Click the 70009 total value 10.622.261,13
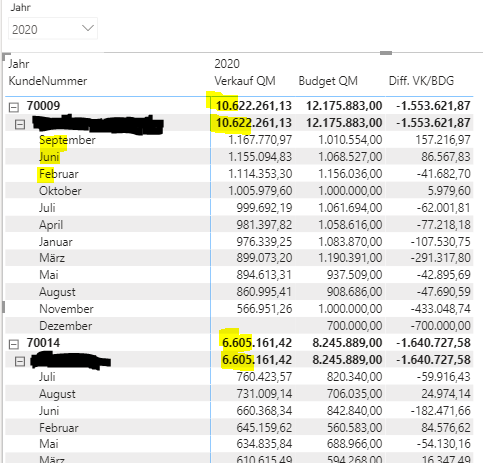483x463 pixels. pyautogui.click(x=254, y=106)
